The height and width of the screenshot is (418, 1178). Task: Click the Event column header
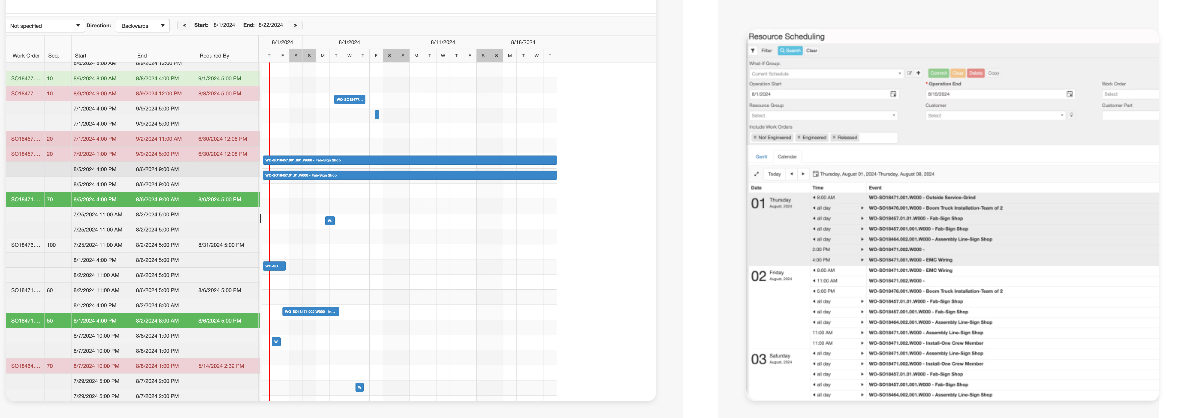[874, 188]
